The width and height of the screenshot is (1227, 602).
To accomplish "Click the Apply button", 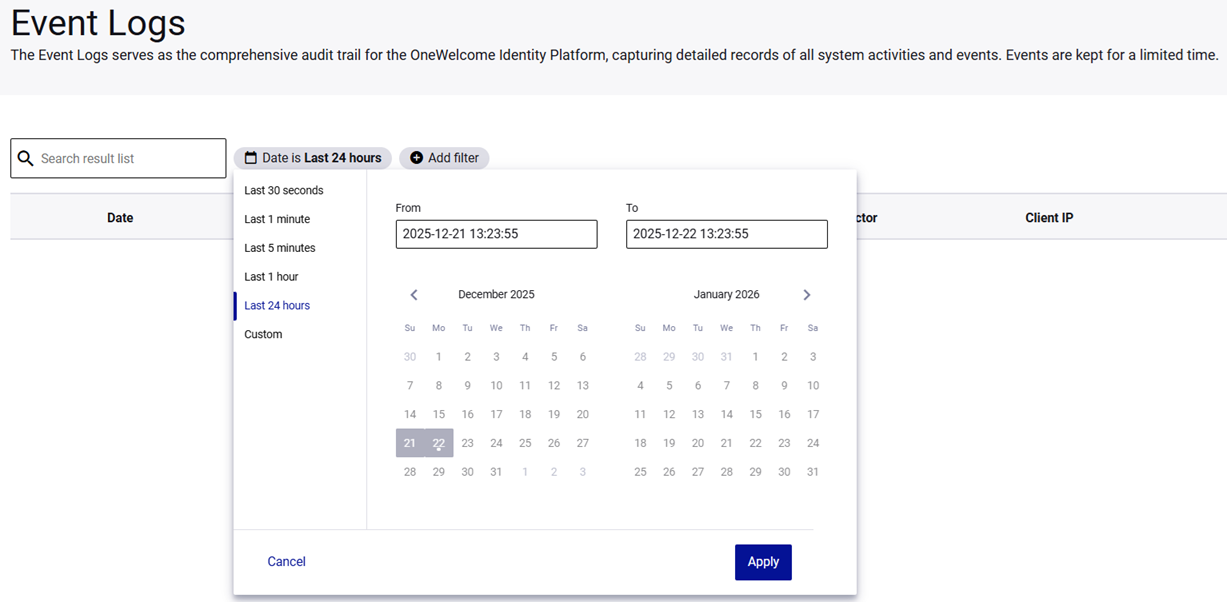I will point(763,562).
